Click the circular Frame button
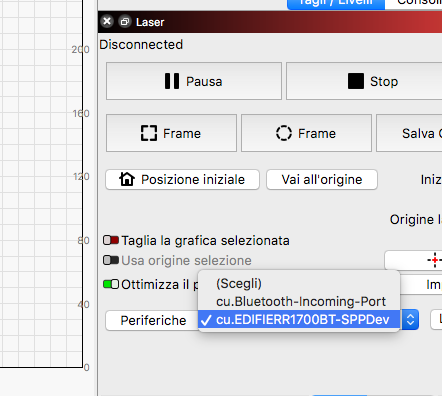The width and height of the screenshot is (442, 396). [x=306, y=133]
